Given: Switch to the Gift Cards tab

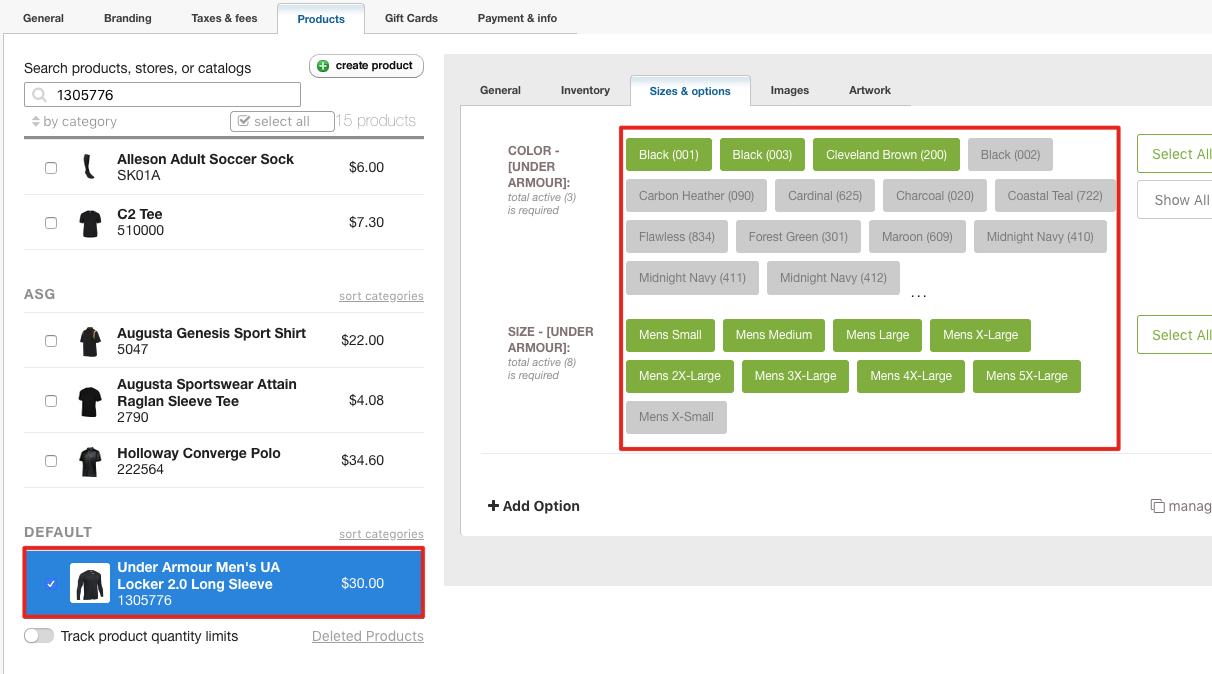Looking at the screenshot, I should (411, 18).
